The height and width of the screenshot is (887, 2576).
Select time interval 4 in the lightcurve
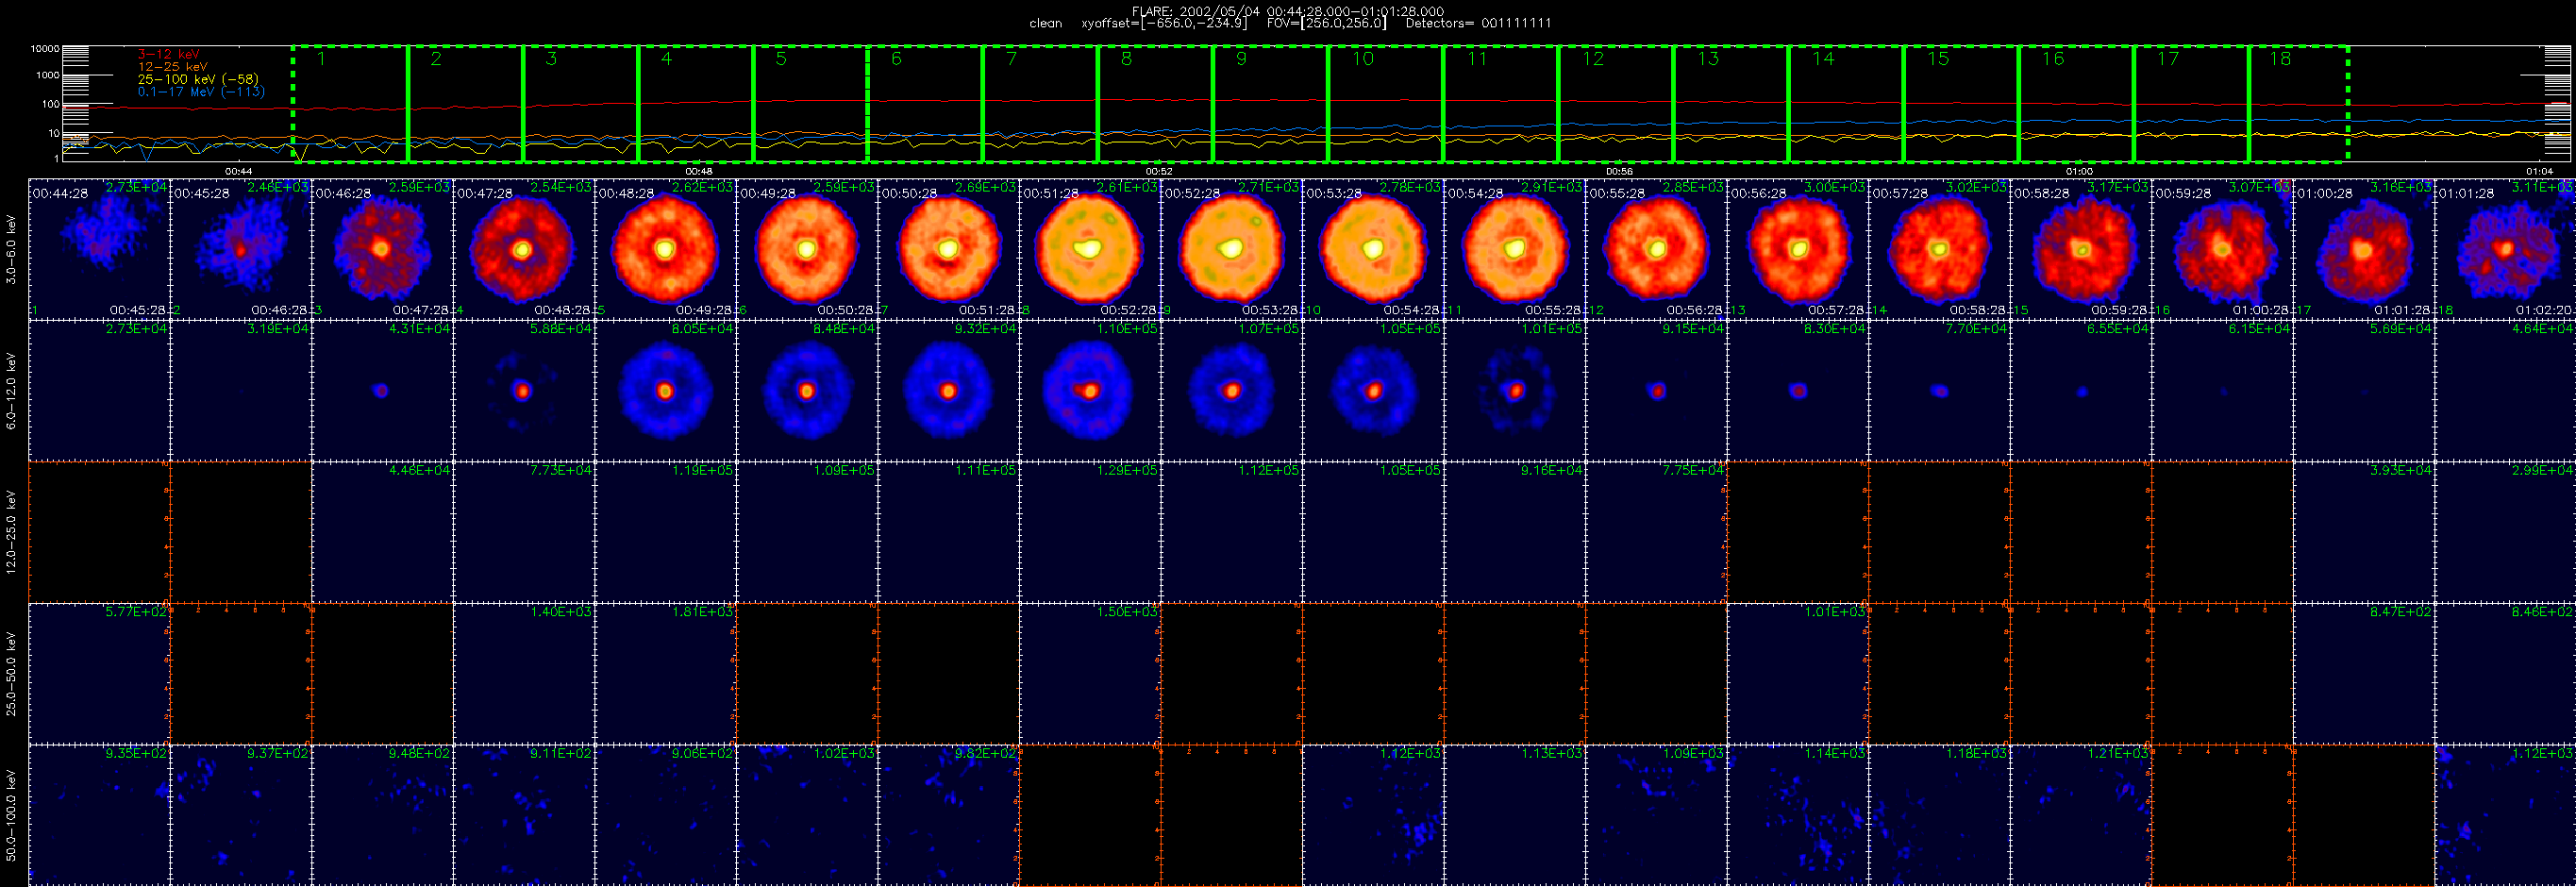(695, 103)
